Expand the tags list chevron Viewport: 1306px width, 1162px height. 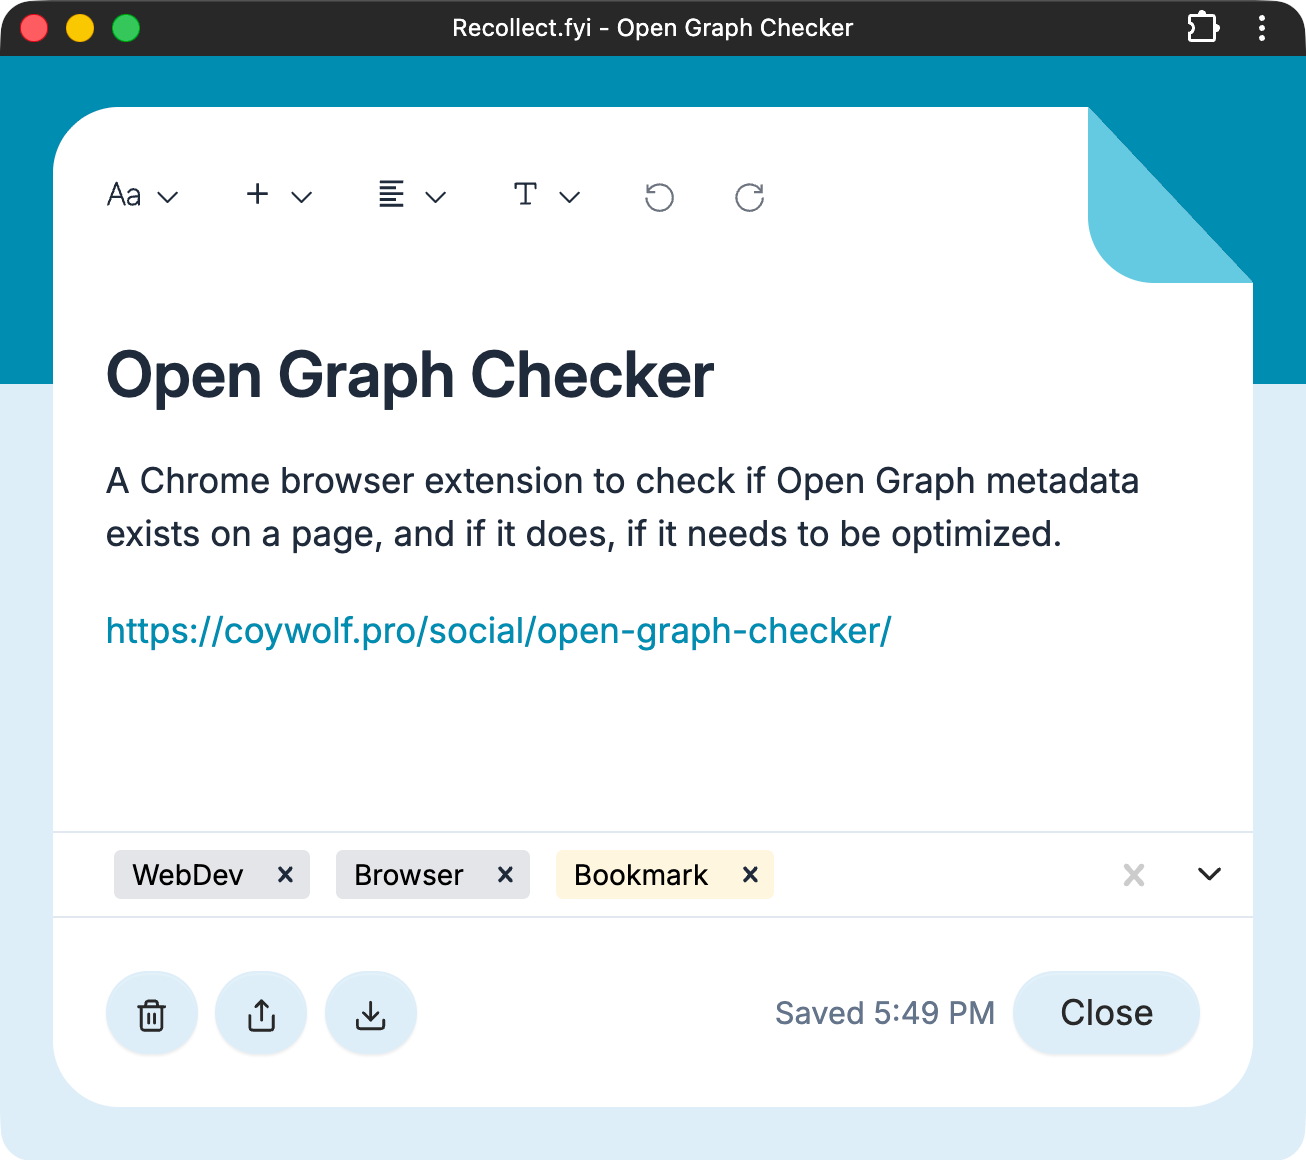pos(1209,875)
